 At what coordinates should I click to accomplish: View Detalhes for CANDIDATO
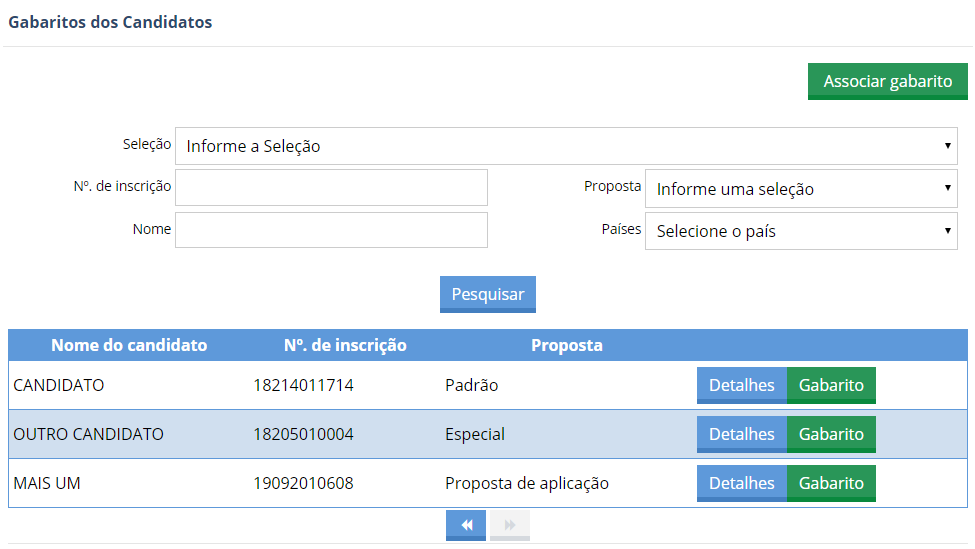click(x=741, y=385)
